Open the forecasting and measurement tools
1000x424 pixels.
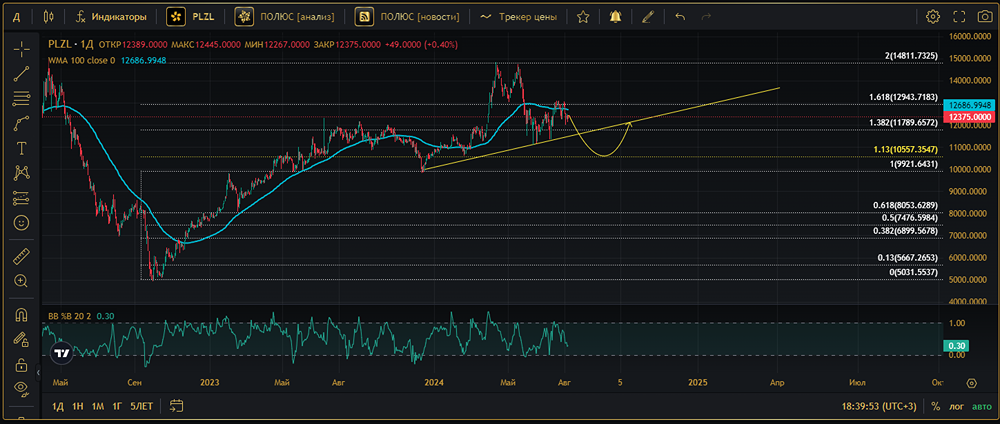coord(22,198)
